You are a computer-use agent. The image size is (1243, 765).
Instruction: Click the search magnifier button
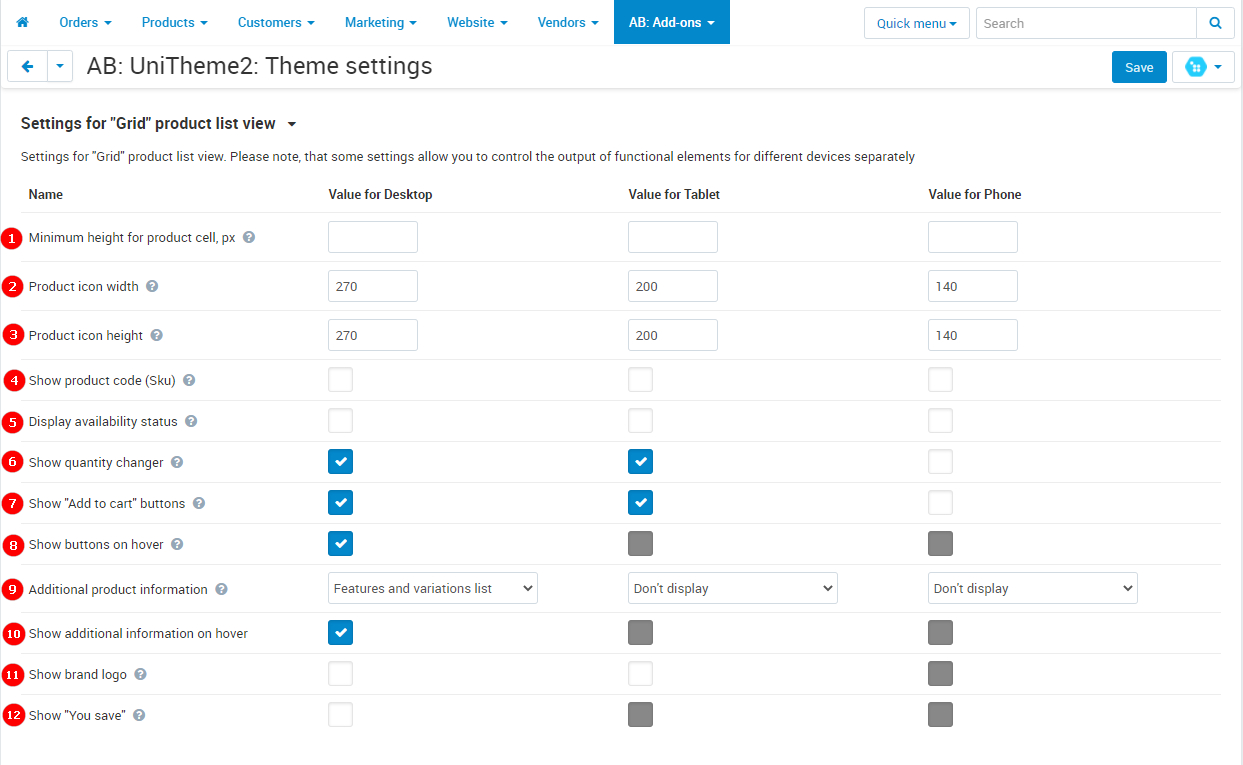1215,23
